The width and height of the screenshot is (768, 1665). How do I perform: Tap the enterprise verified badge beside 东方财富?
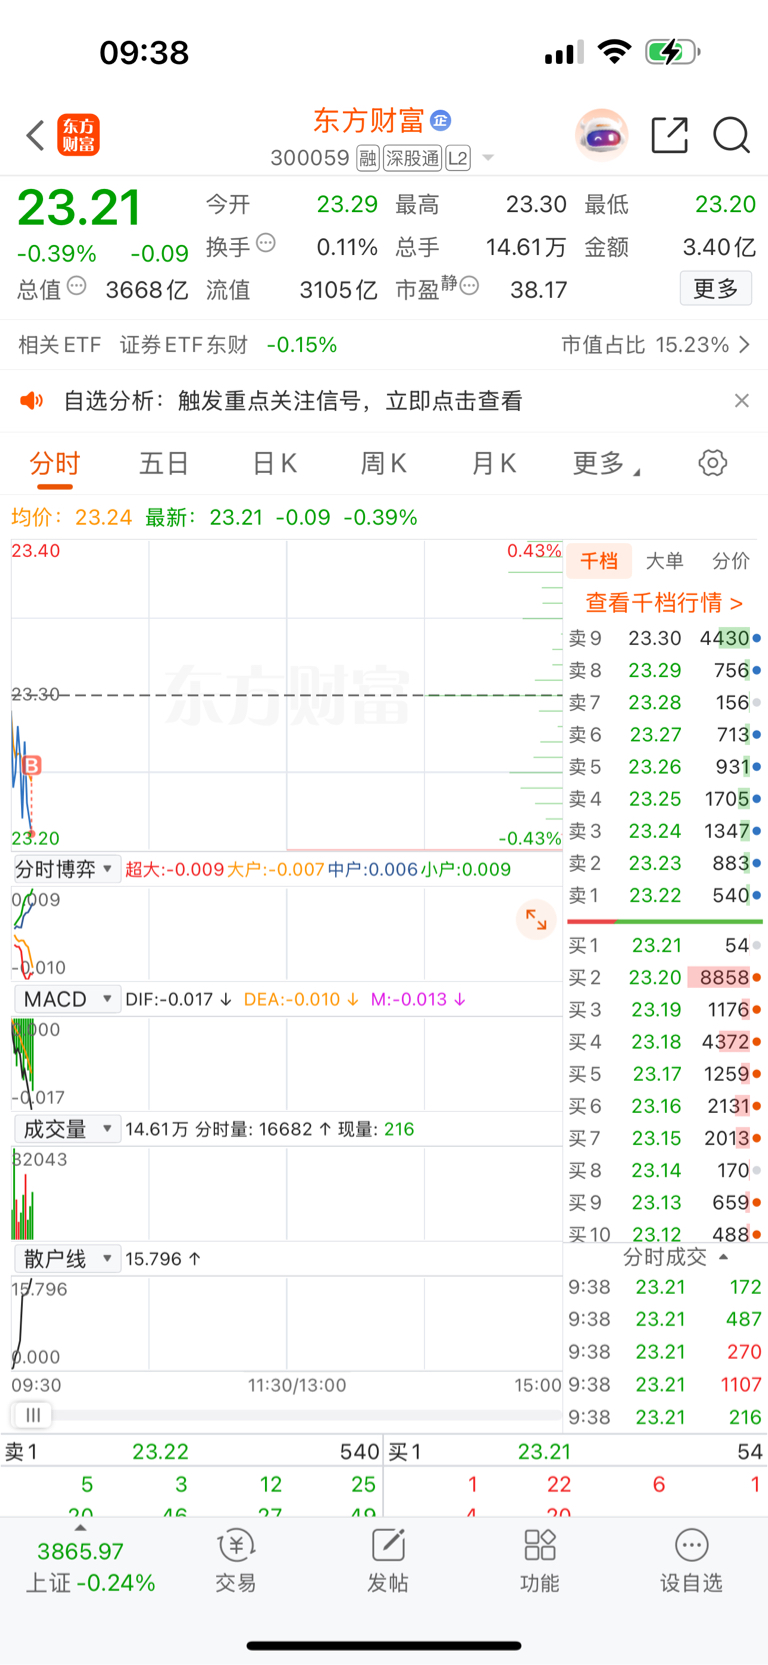pos(440,121)
